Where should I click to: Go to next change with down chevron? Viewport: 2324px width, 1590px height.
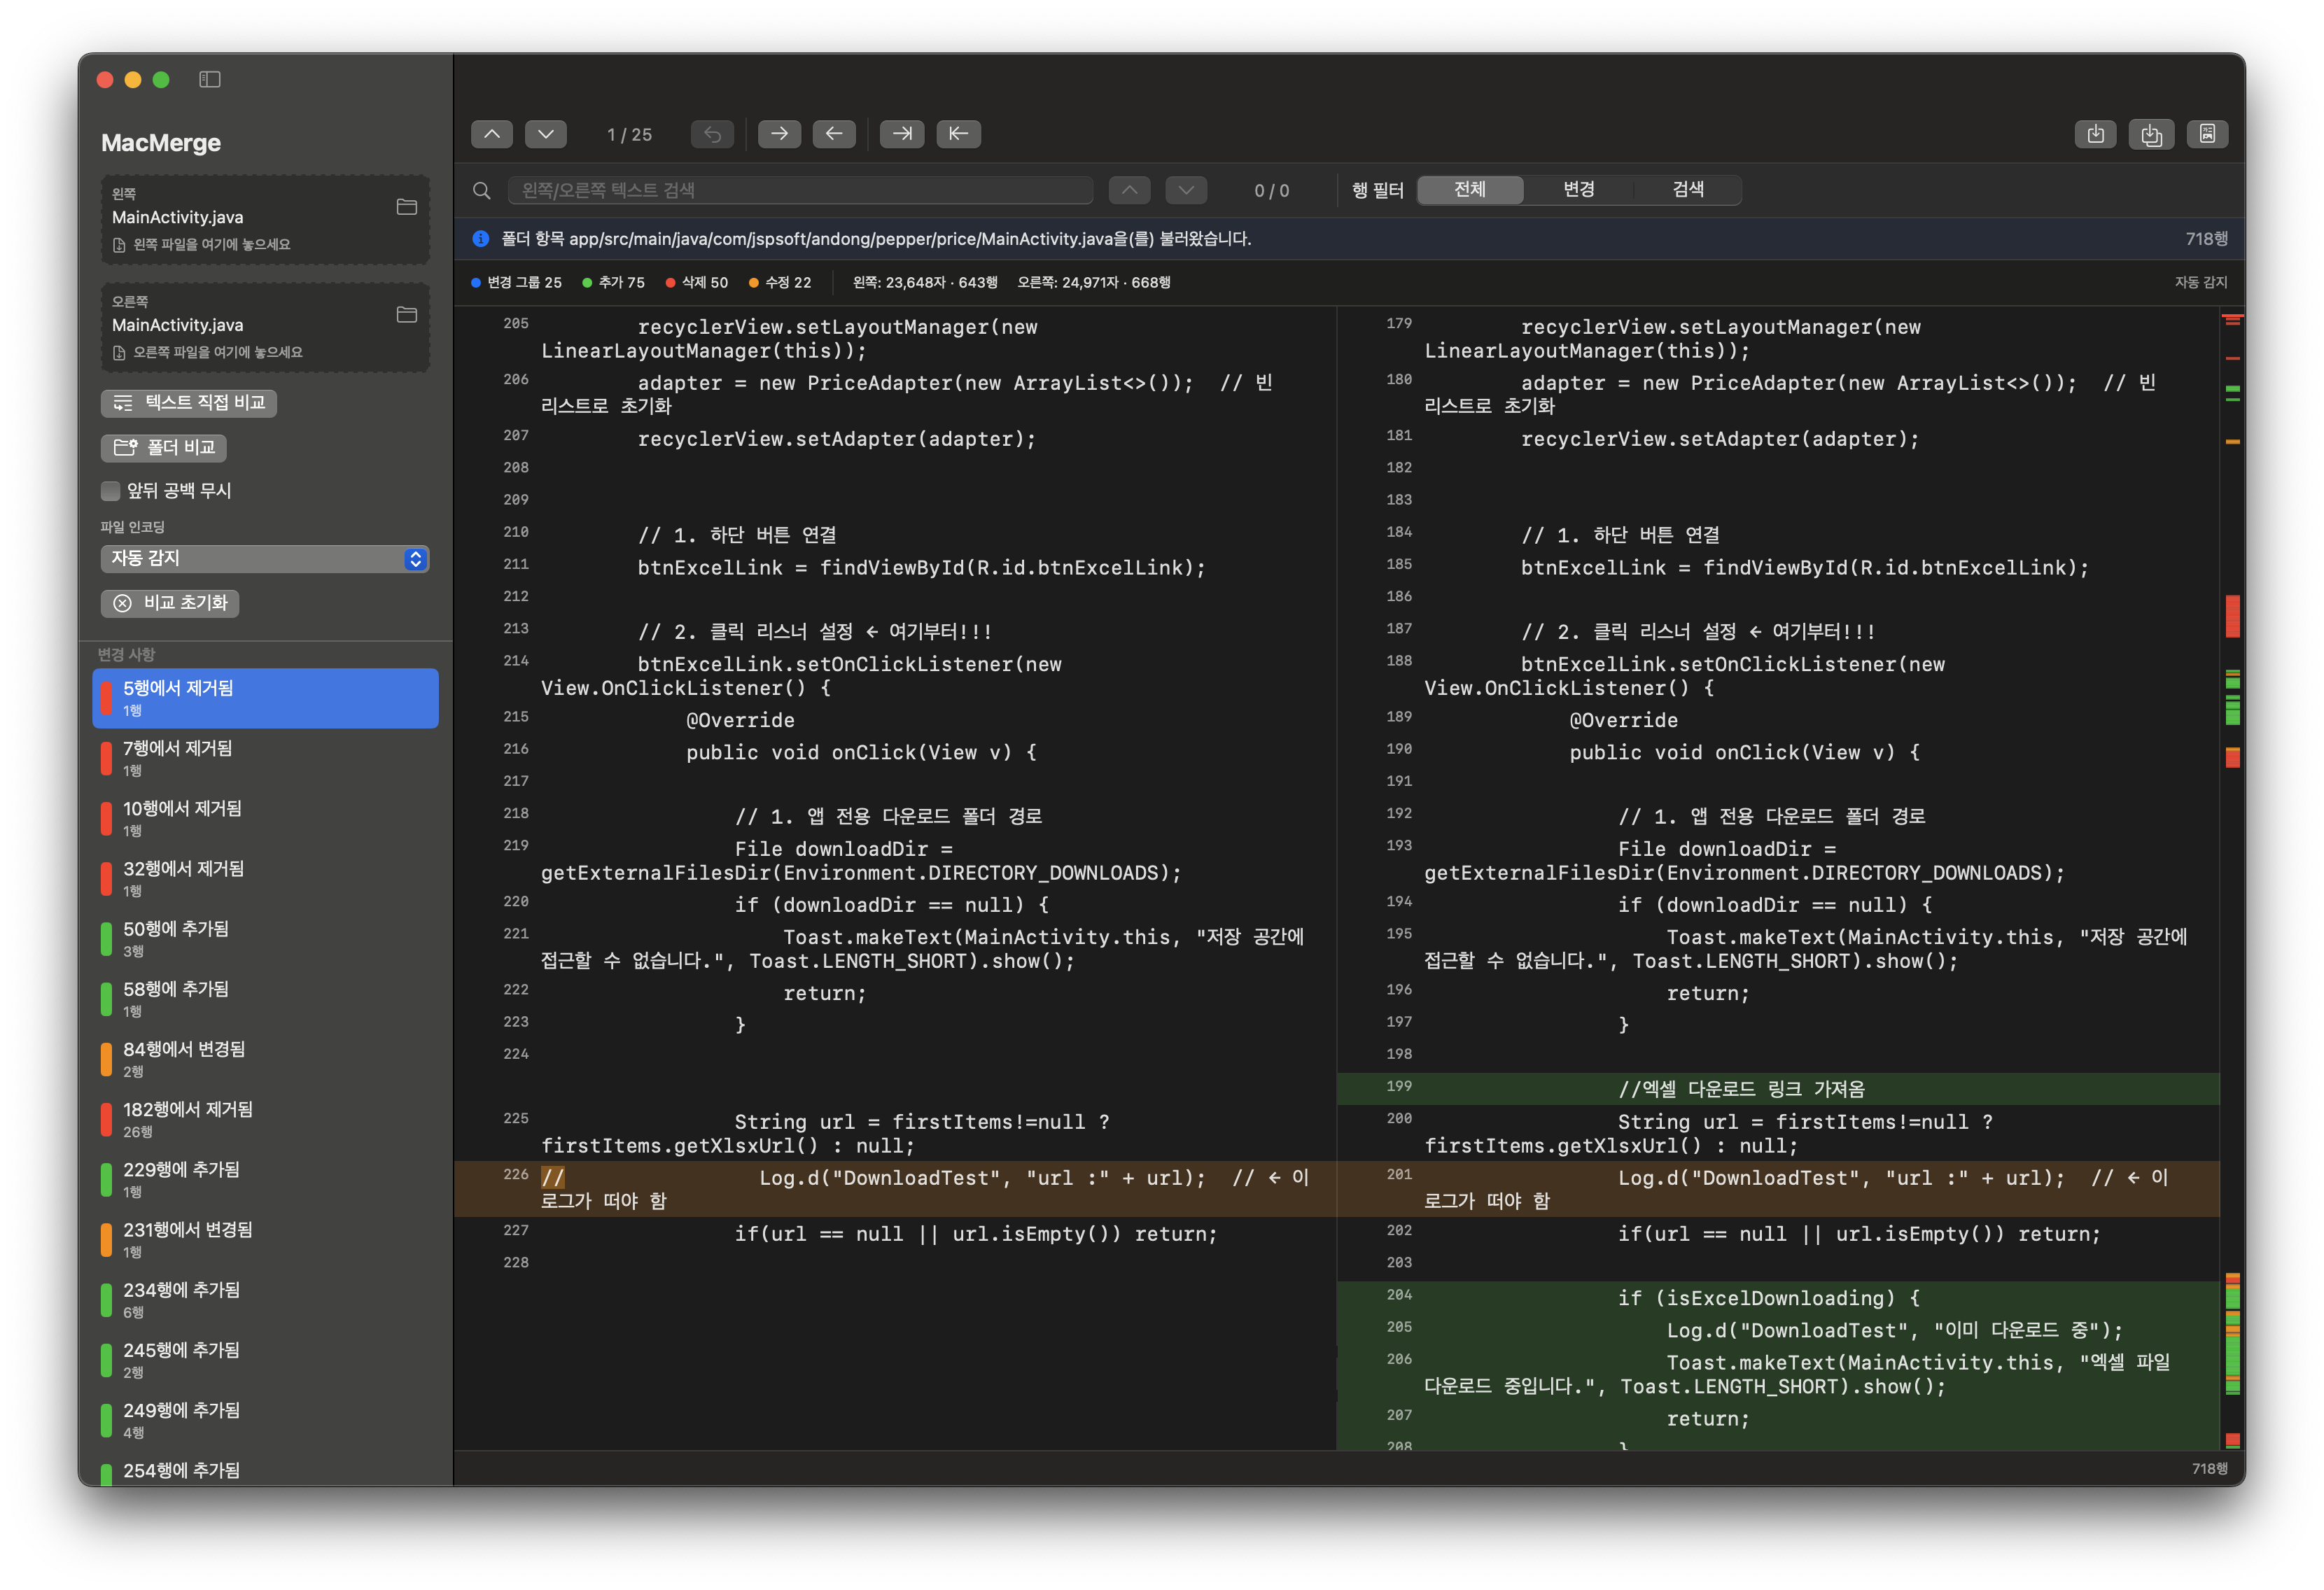[x=546, y=134]
